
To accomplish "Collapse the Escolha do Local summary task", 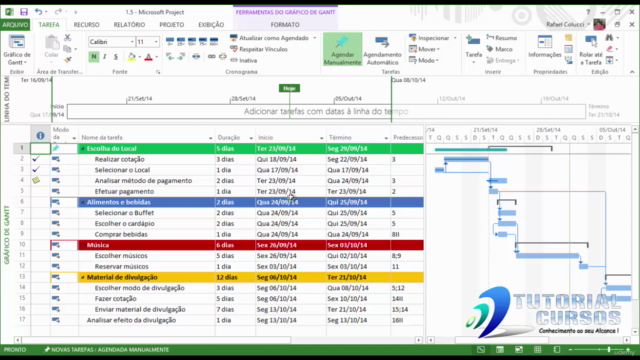I will click(x=82, y=149).
